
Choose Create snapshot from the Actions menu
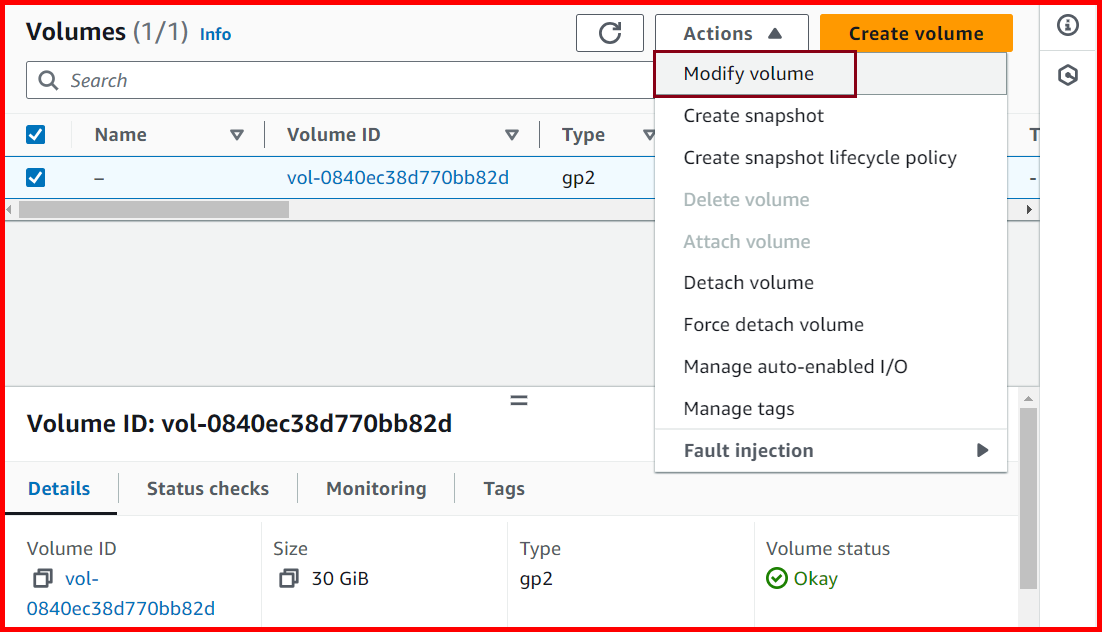coord(753,115)
